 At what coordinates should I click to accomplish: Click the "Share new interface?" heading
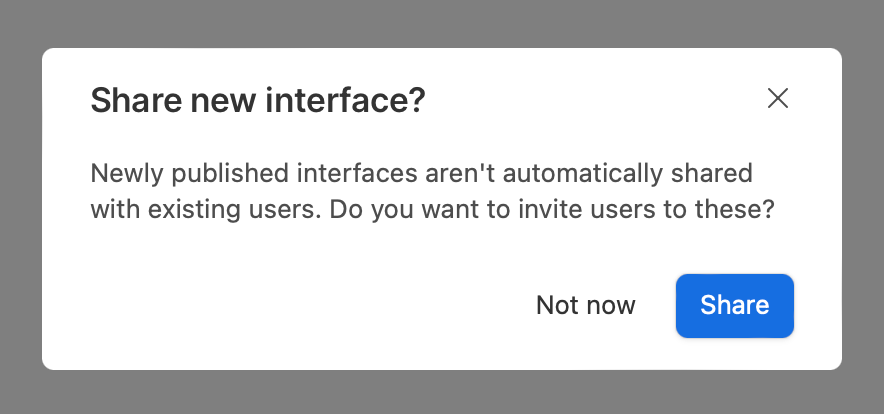[258, 100]
